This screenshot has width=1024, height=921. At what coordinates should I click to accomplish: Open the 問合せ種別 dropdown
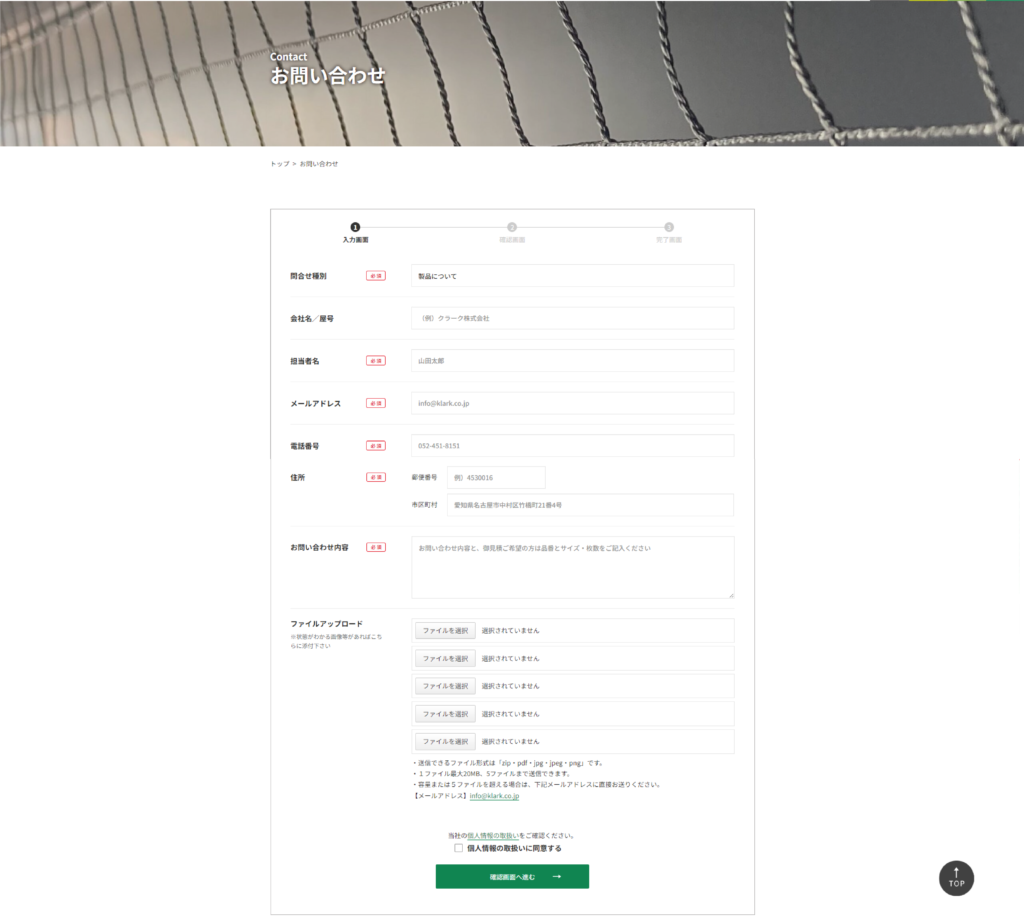pyautogui.click(x=572, y=275)
